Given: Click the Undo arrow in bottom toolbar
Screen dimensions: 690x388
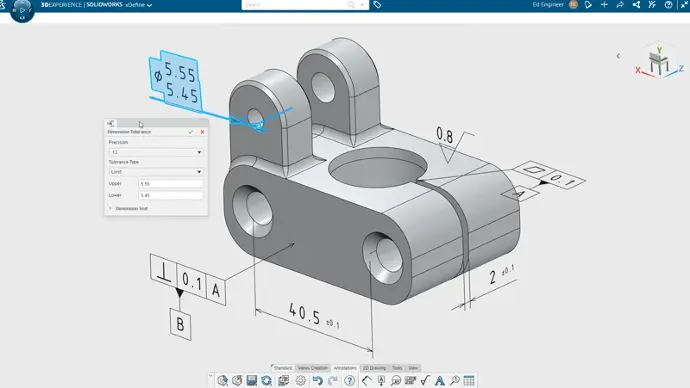Looking at the screenshot, I should tap(318, 381).
